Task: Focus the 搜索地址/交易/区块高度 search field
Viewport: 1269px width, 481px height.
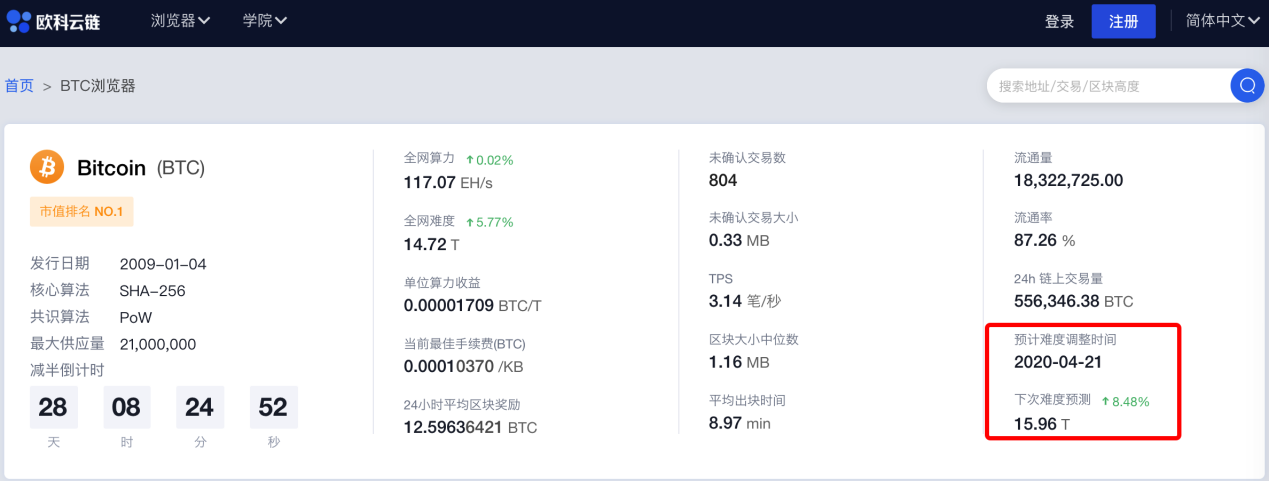Action: click(x=1108, y=86)
